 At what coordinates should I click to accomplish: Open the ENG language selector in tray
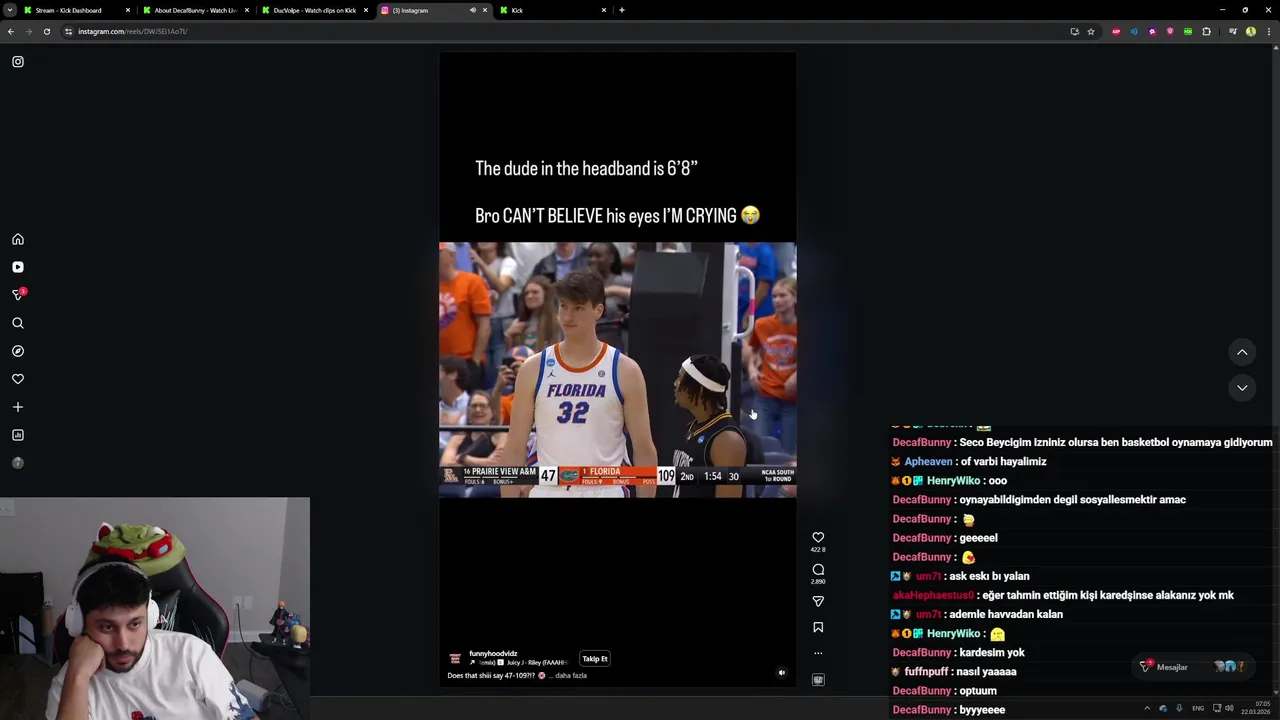pyautogui.click(x=1198, y=708)
